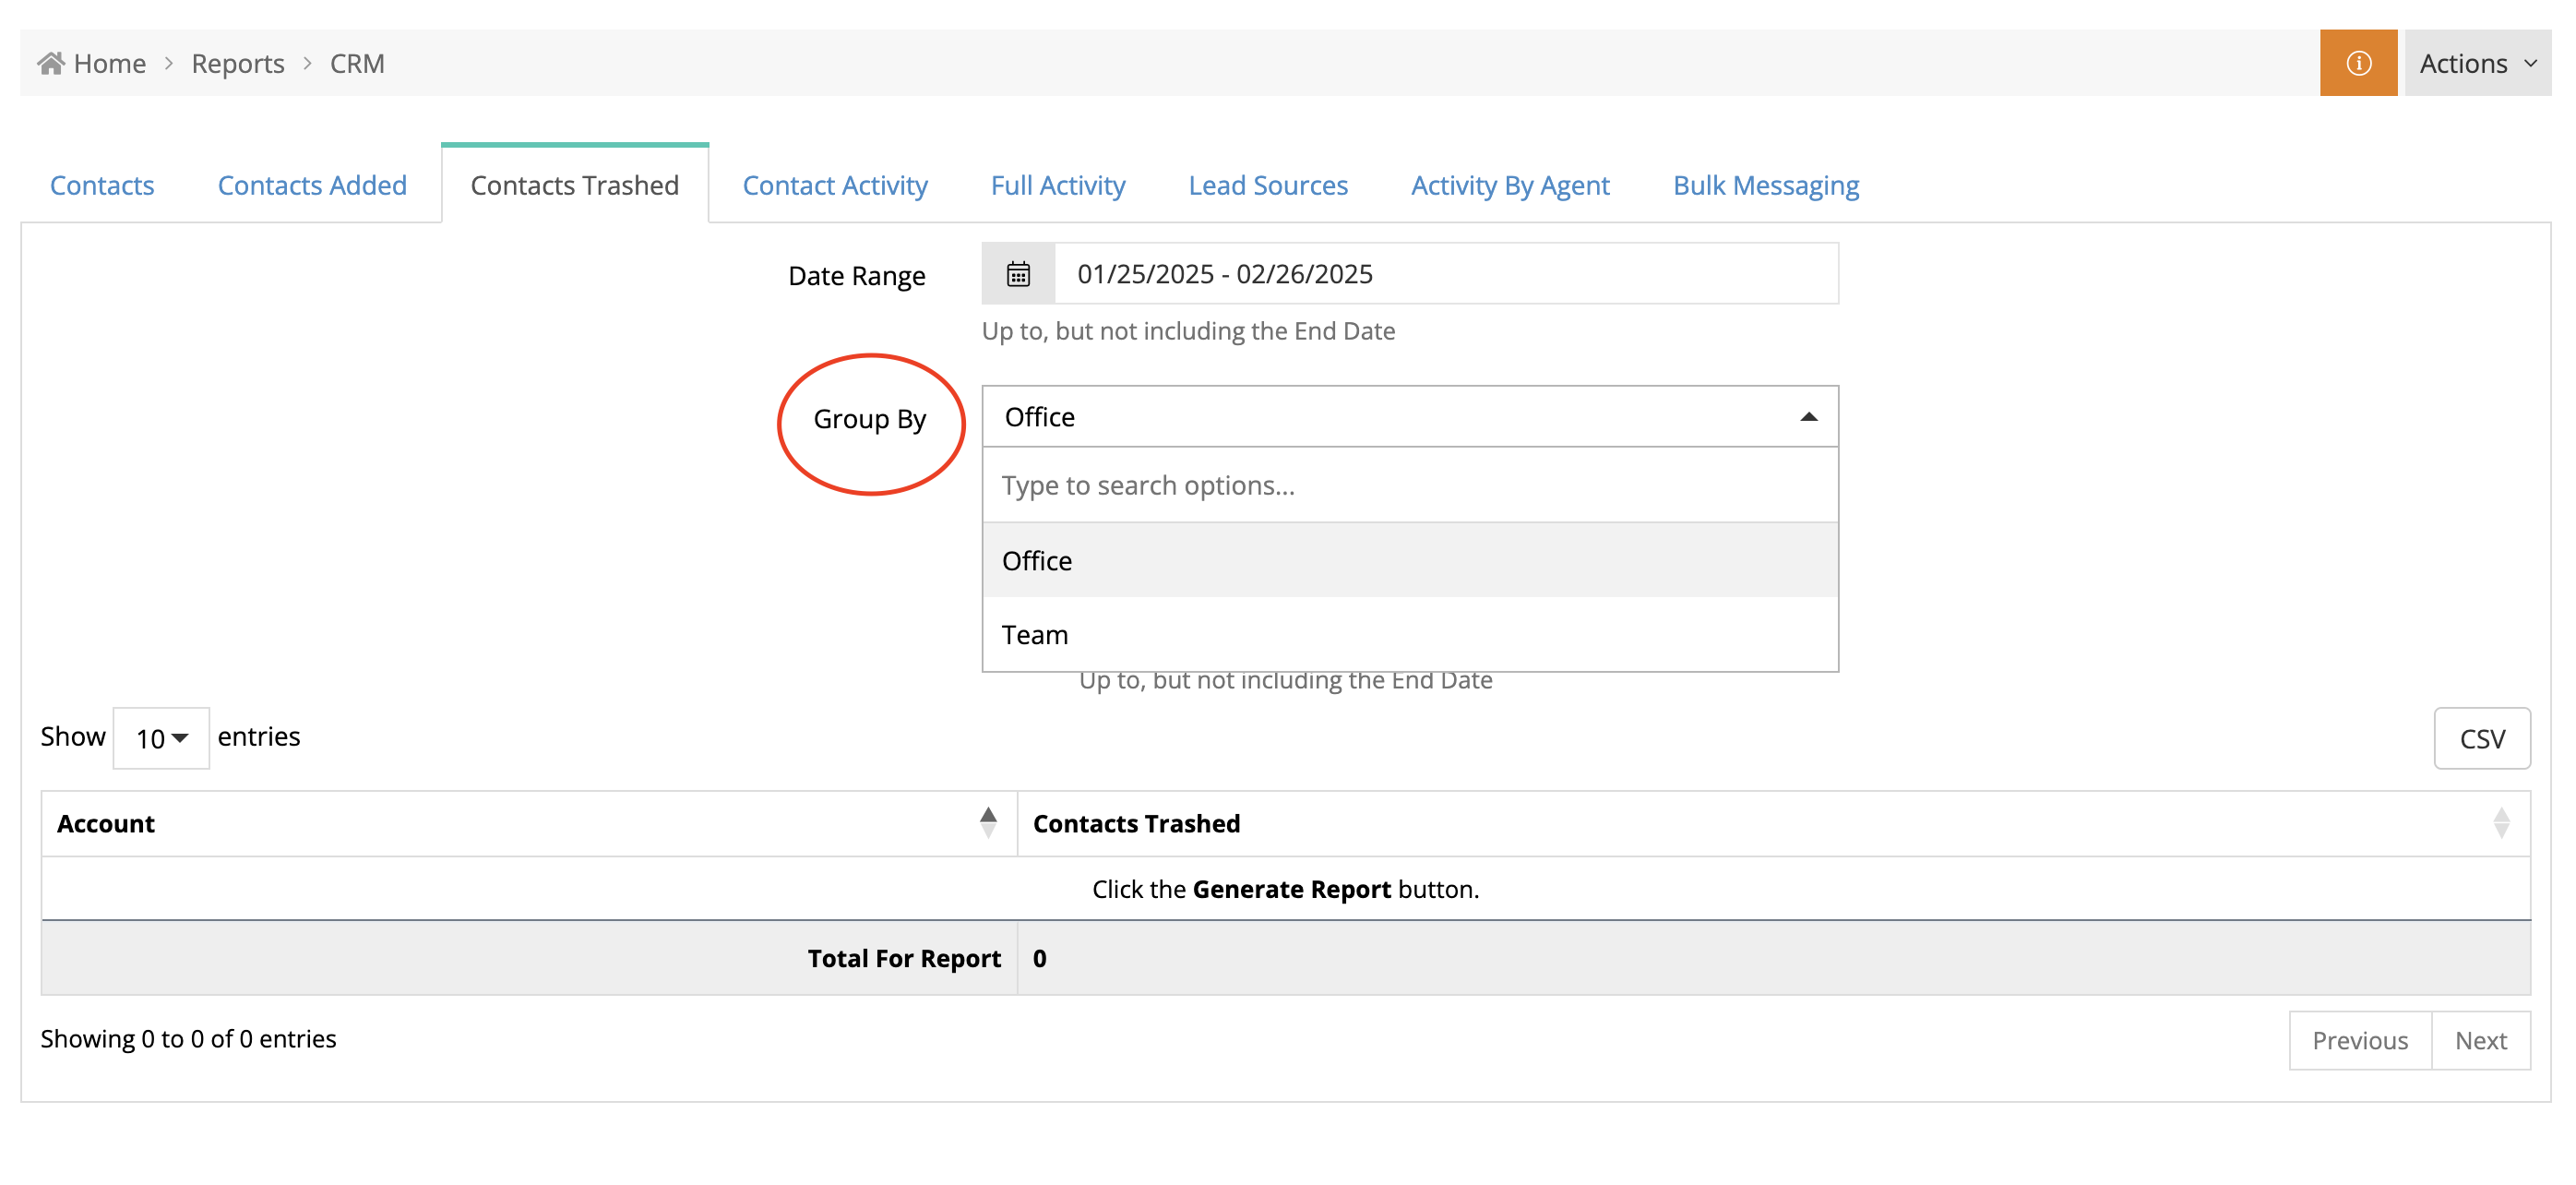Sort table by Account column arrow

pos(987,822)
